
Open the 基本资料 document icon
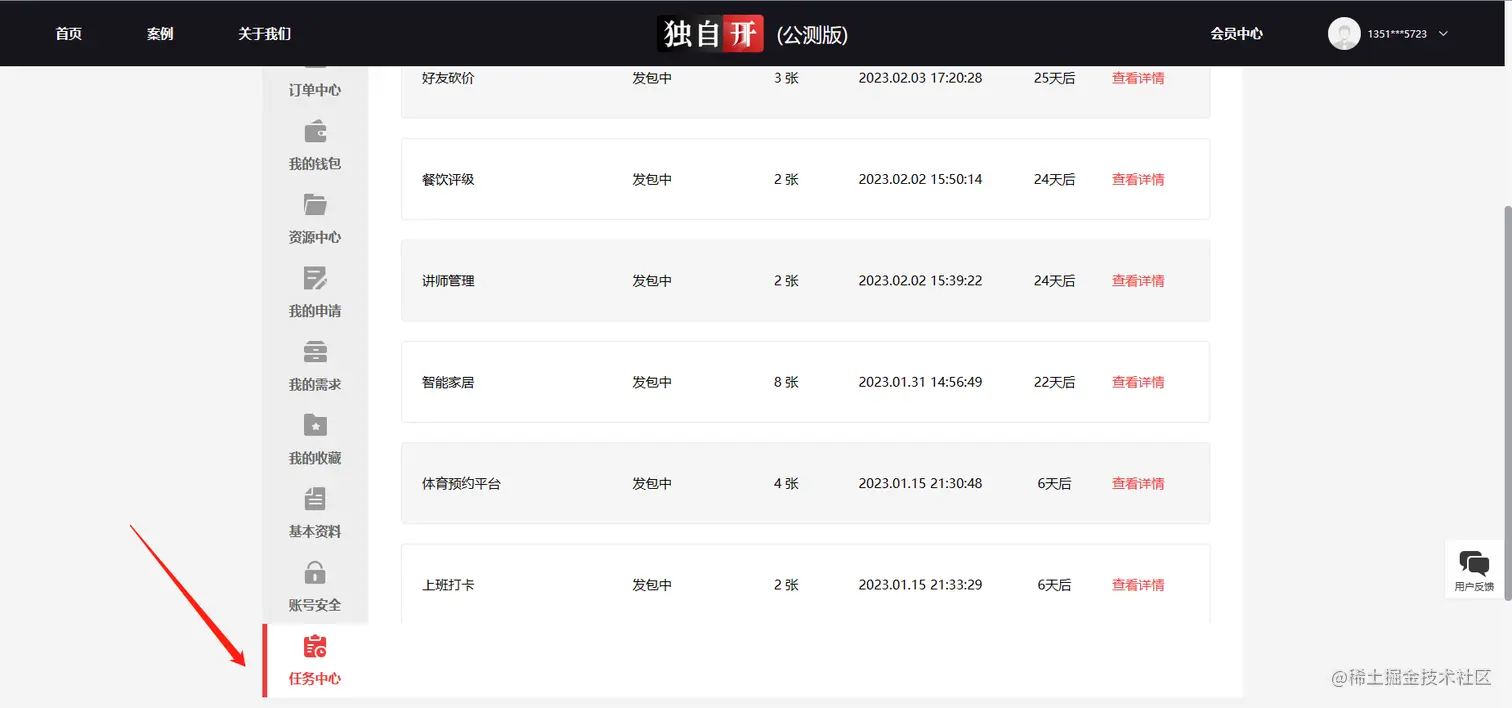[x=315, y=499]
